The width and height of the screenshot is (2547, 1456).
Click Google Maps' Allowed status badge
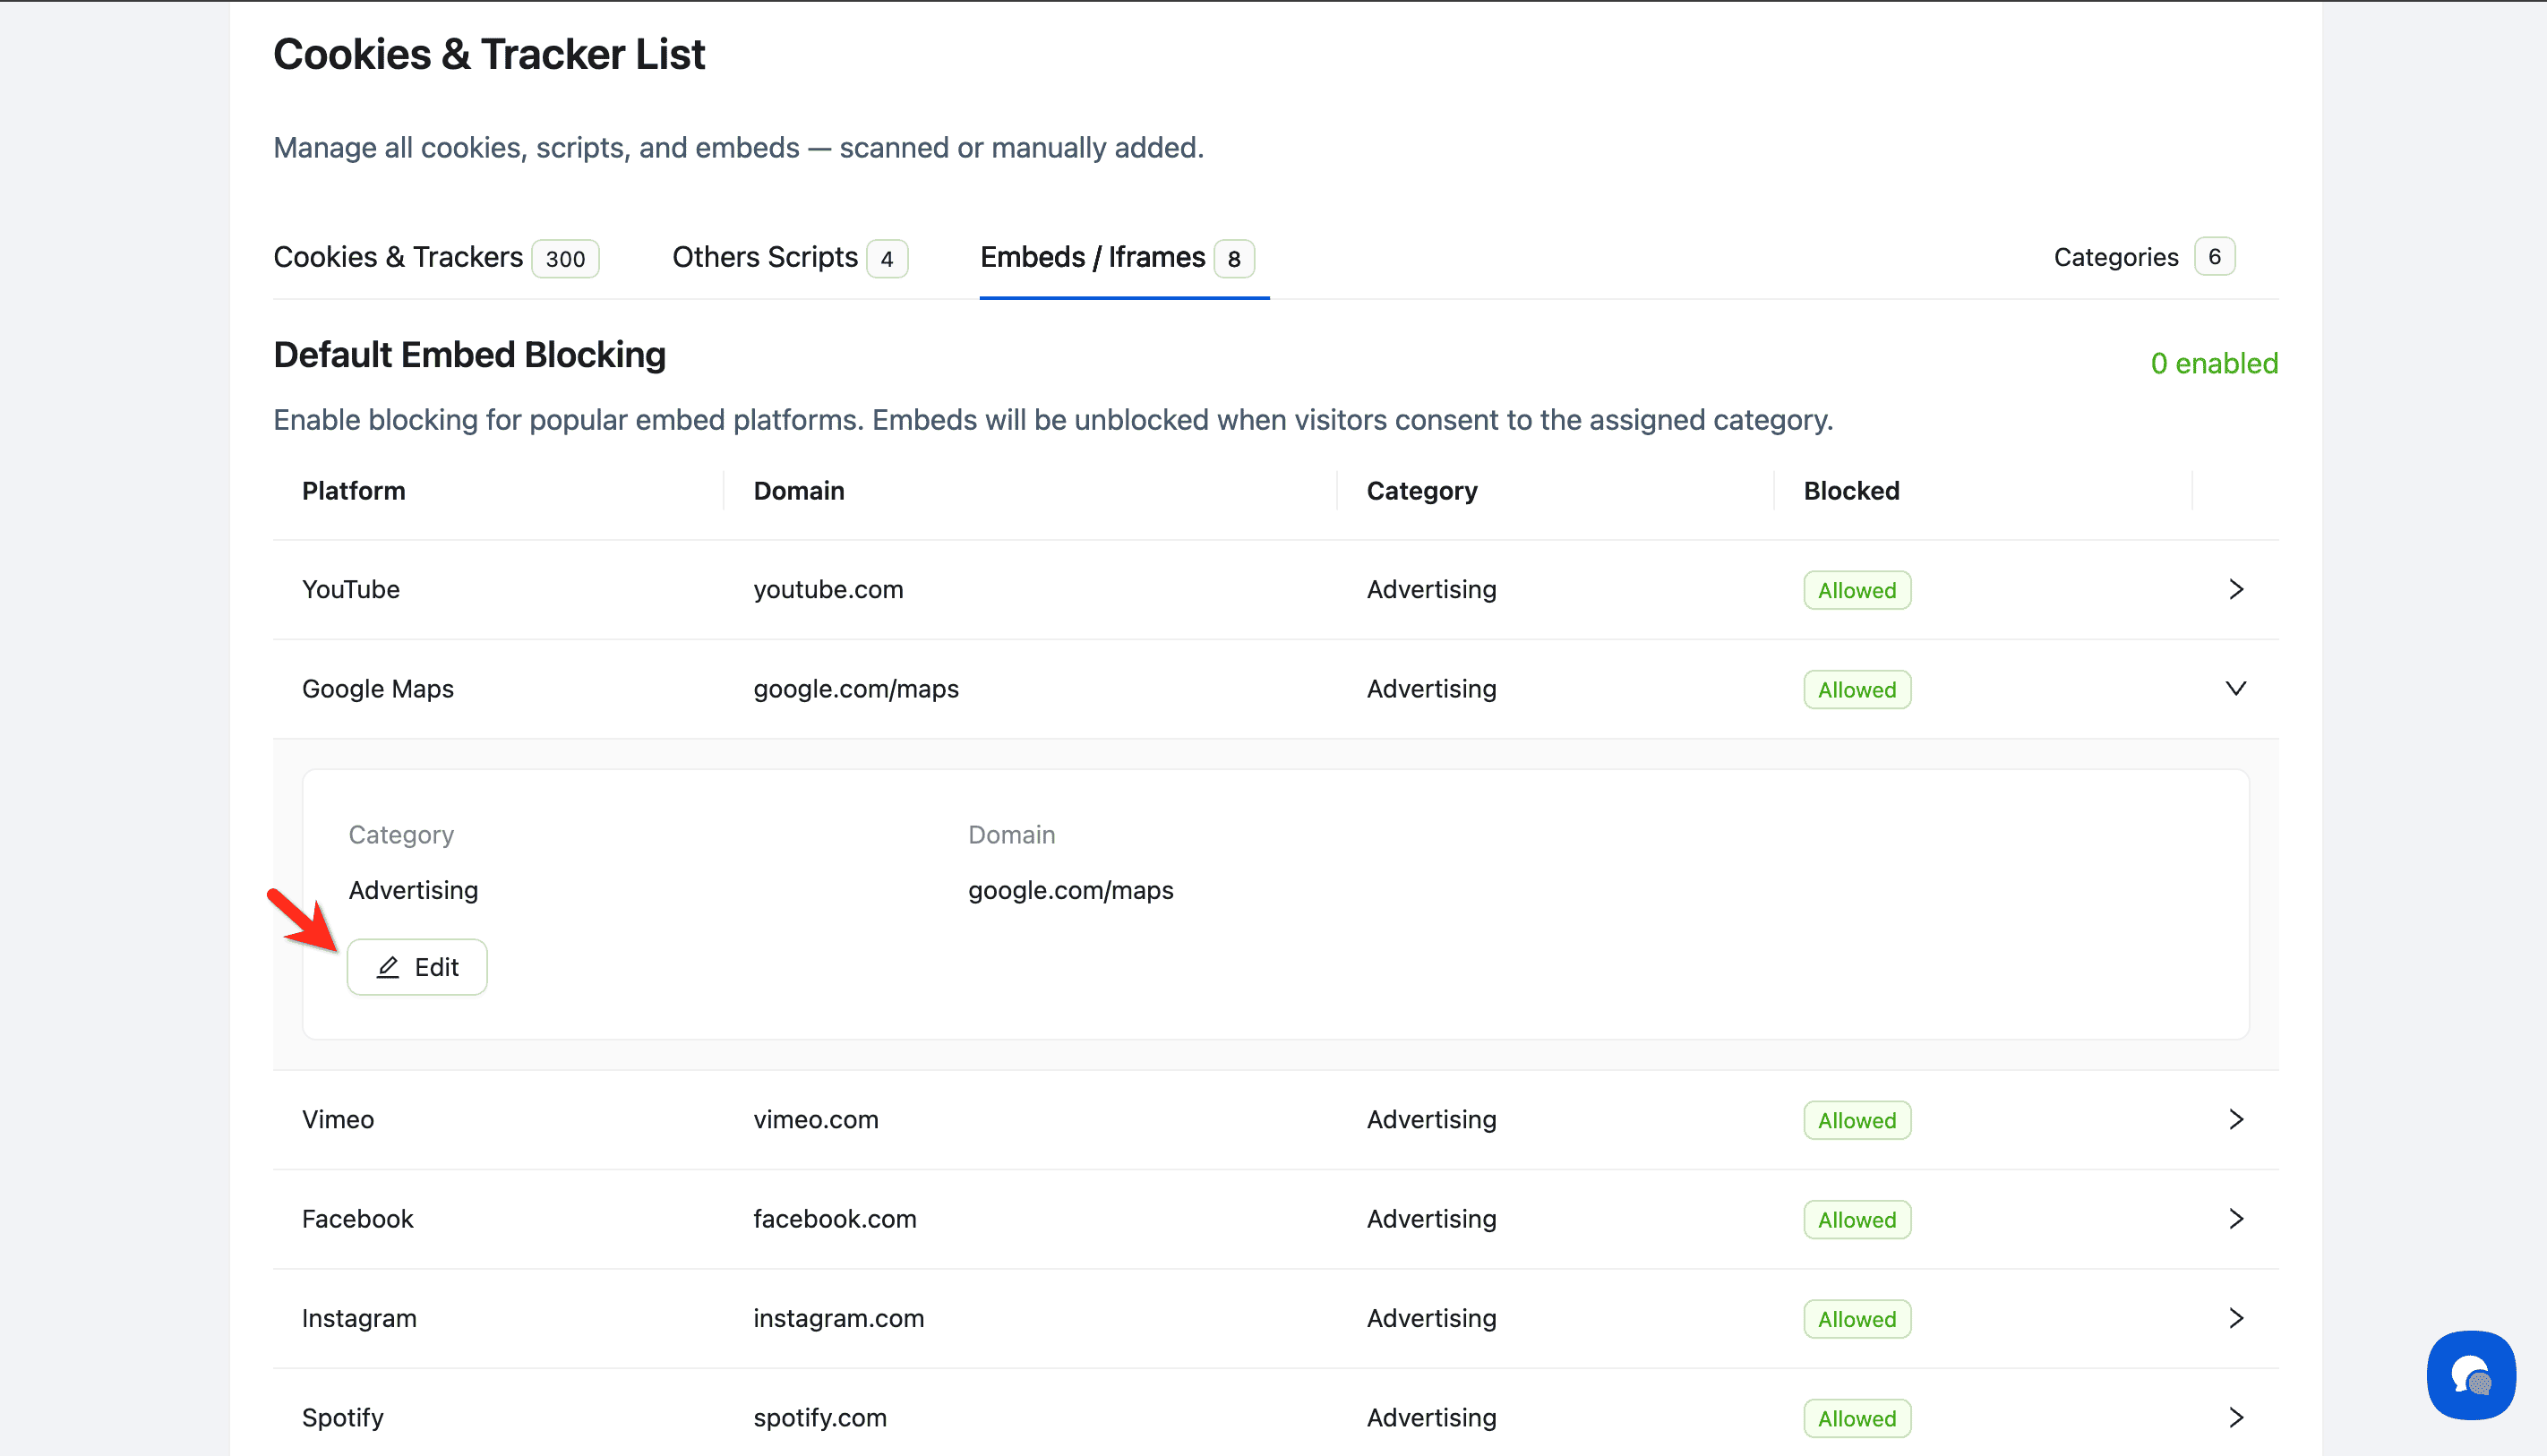click(1856, 690)
